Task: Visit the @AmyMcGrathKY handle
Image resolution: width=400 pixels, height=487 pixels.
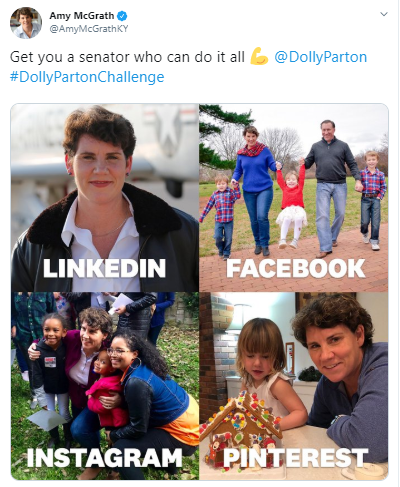Action: point(89,29)
